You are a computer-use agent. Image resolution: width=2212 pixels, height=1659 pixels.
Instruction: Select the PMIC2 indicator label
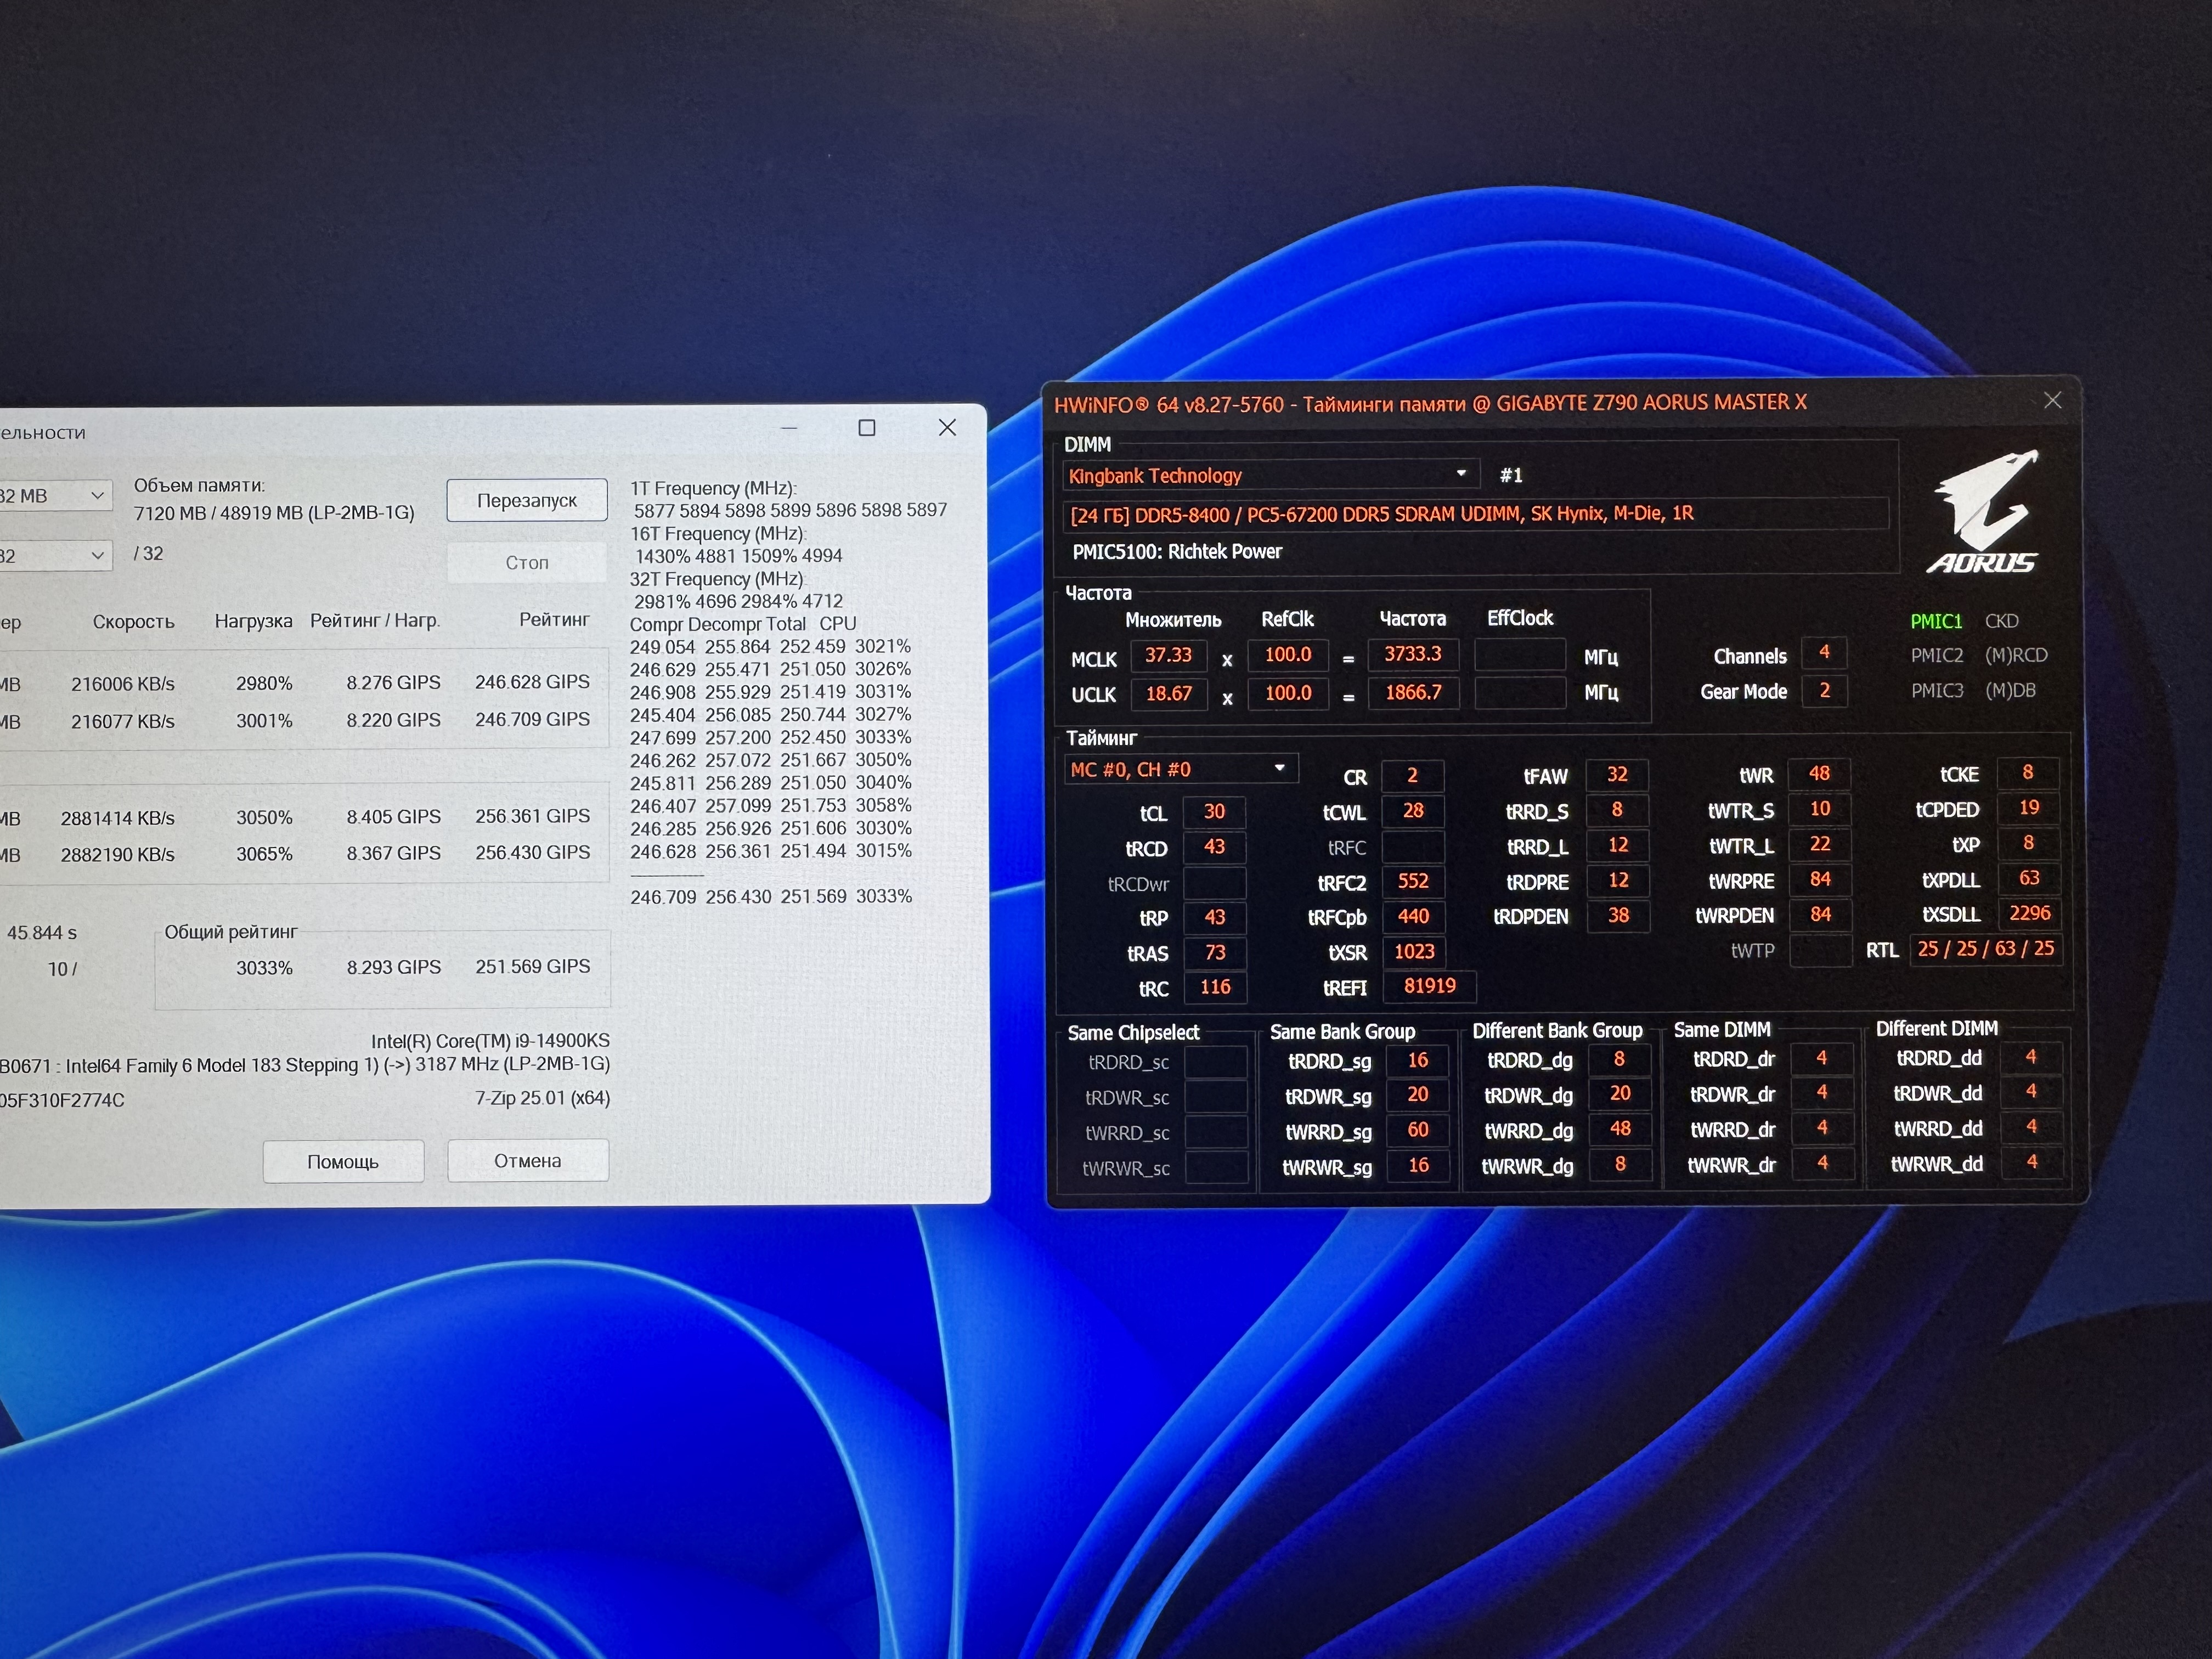(x=1936, y=656)
